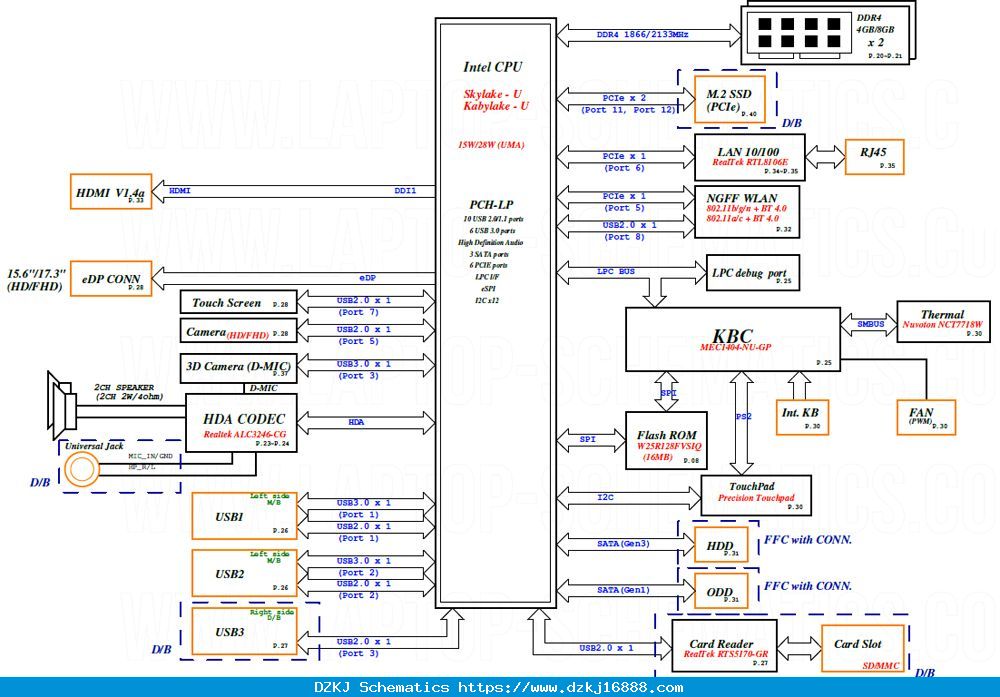1000x697 pixels.
Task: Select the Touch Screen block
Action: coord(239,303)
